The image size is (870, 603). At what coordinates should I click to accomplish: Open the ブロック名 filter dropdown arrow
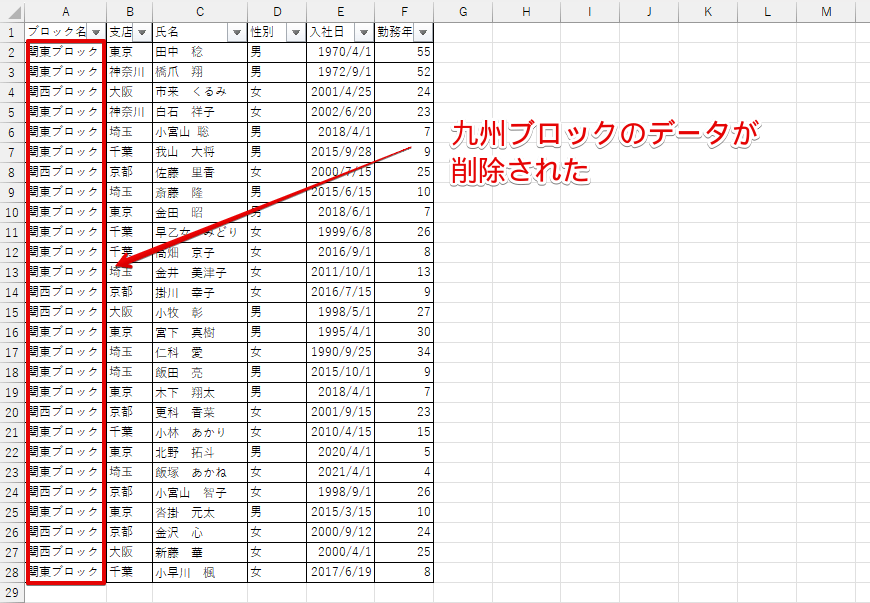(97, 32)
